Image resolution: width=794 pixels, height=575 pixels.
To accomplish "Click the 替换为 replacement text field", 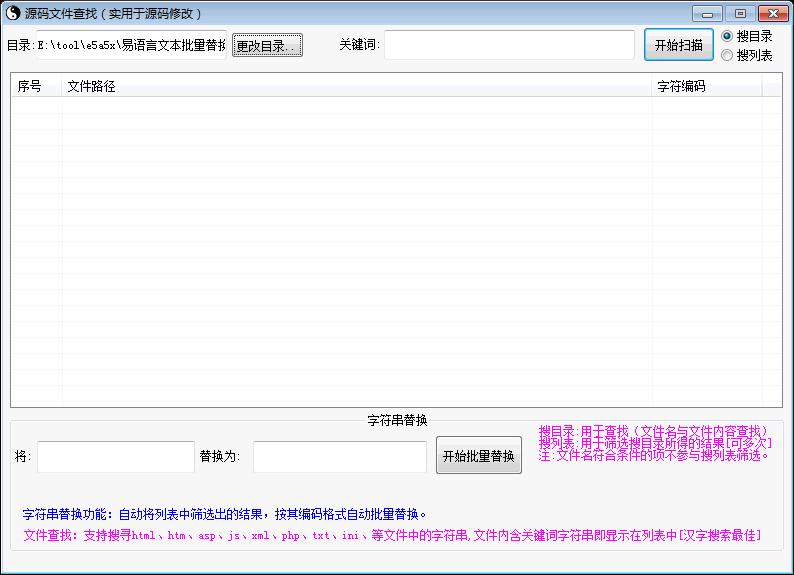I will (x=339, y=457).
